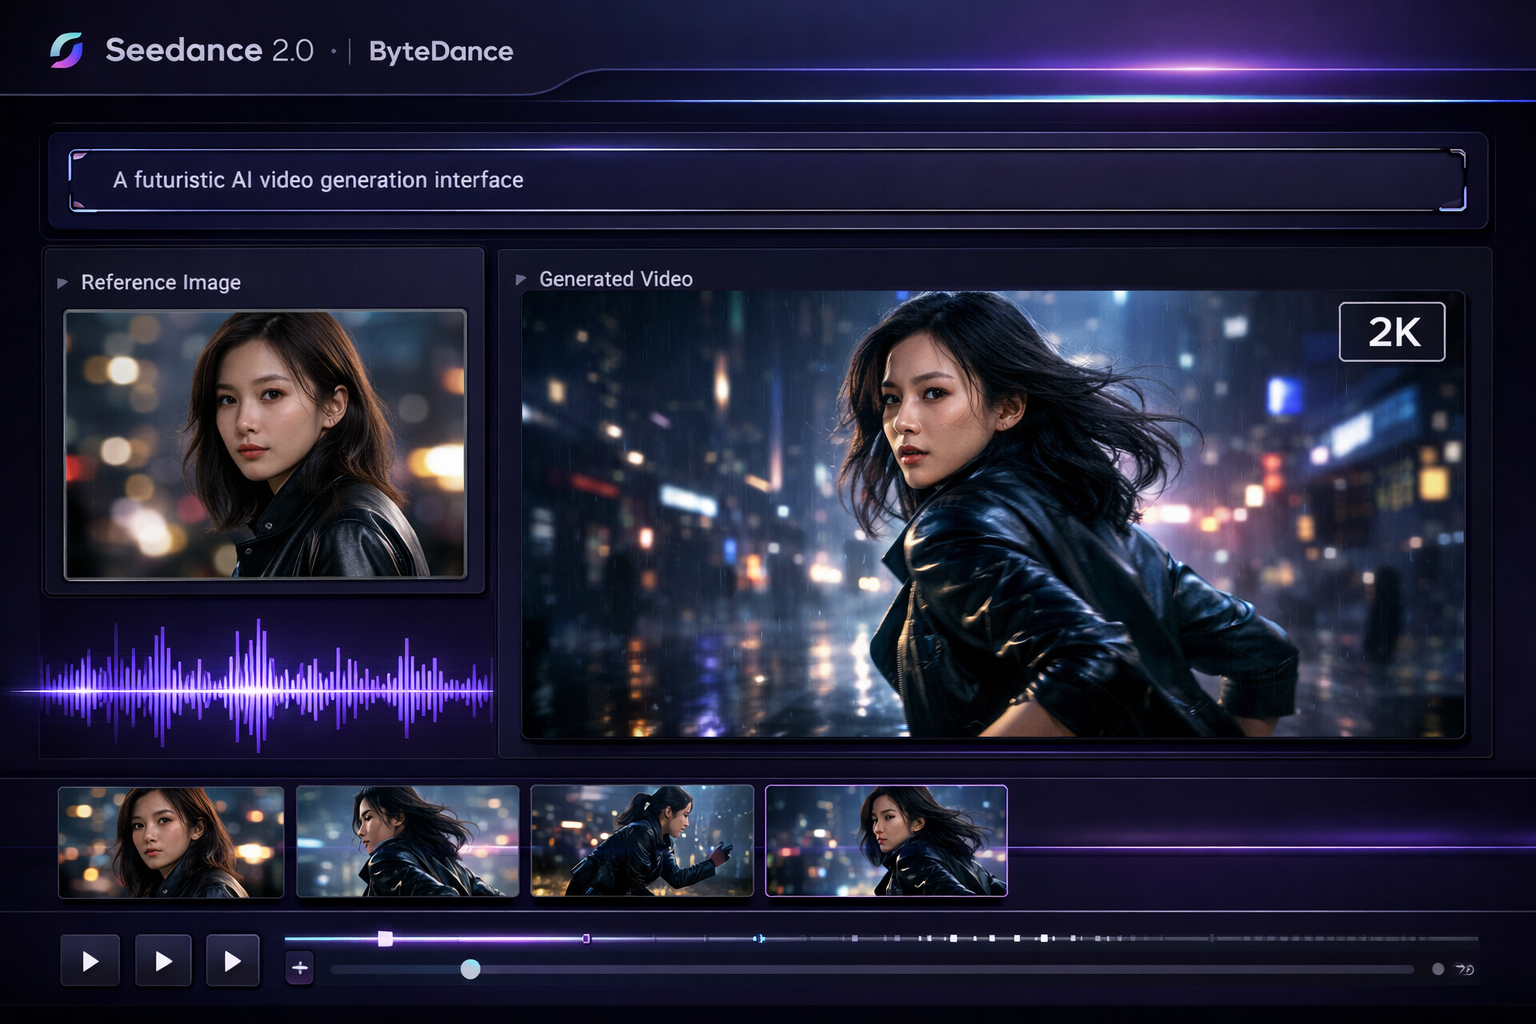This screenshot has height=1024, width=1536.
Task: Select the first timeline thumbnail
Action: [170, 841]
